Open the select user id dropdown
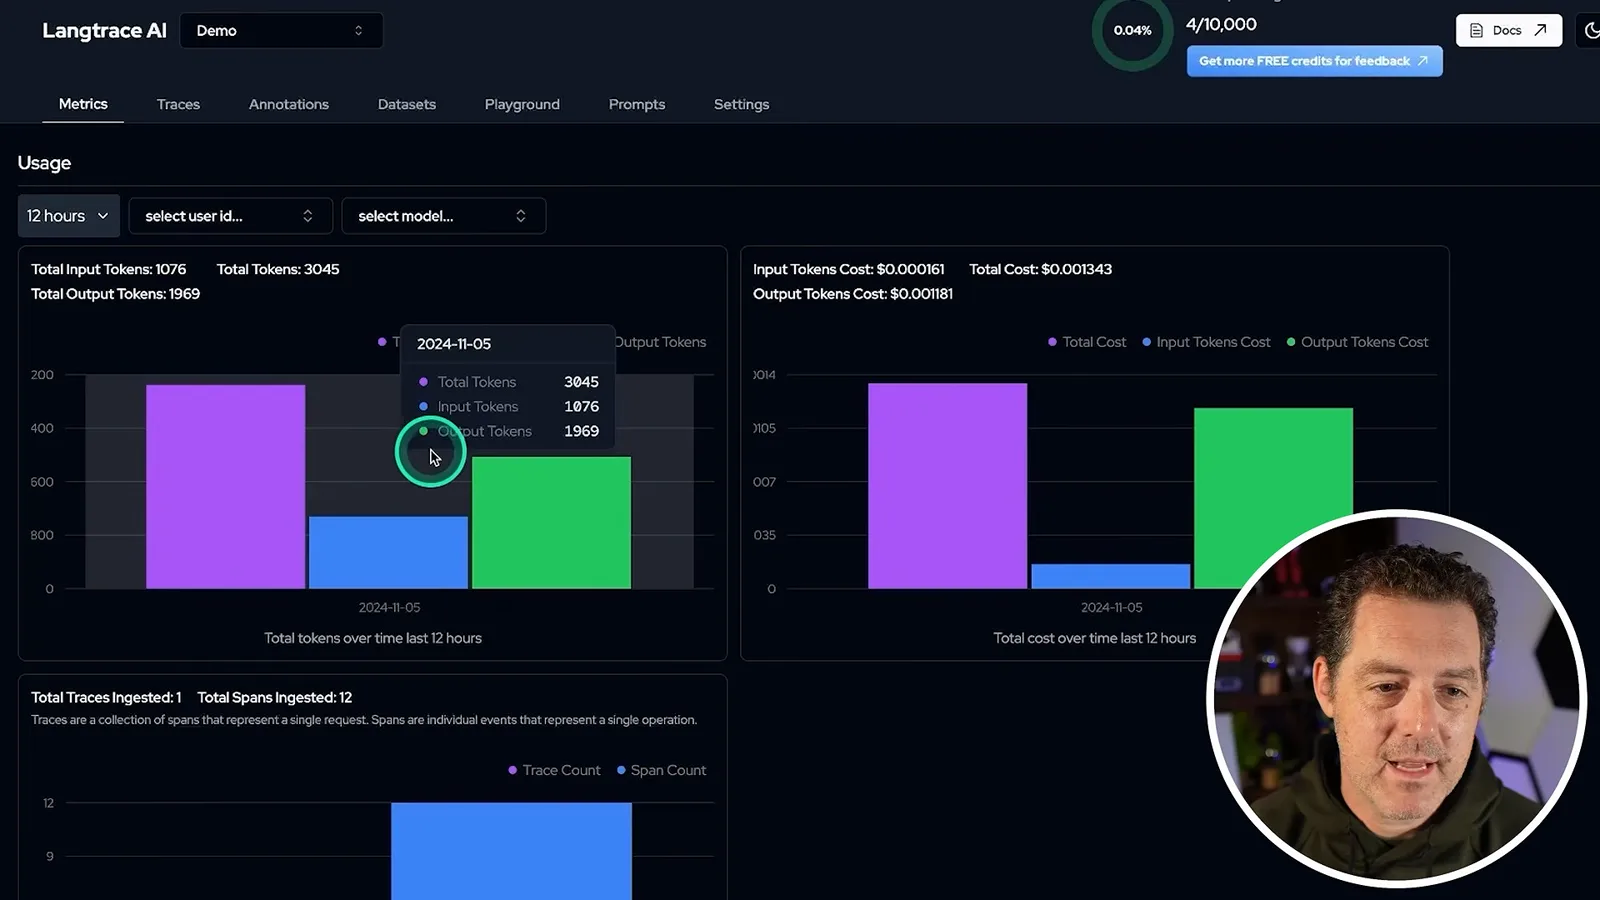Viewport: 1600px width, 900px height. coord(230,216)
